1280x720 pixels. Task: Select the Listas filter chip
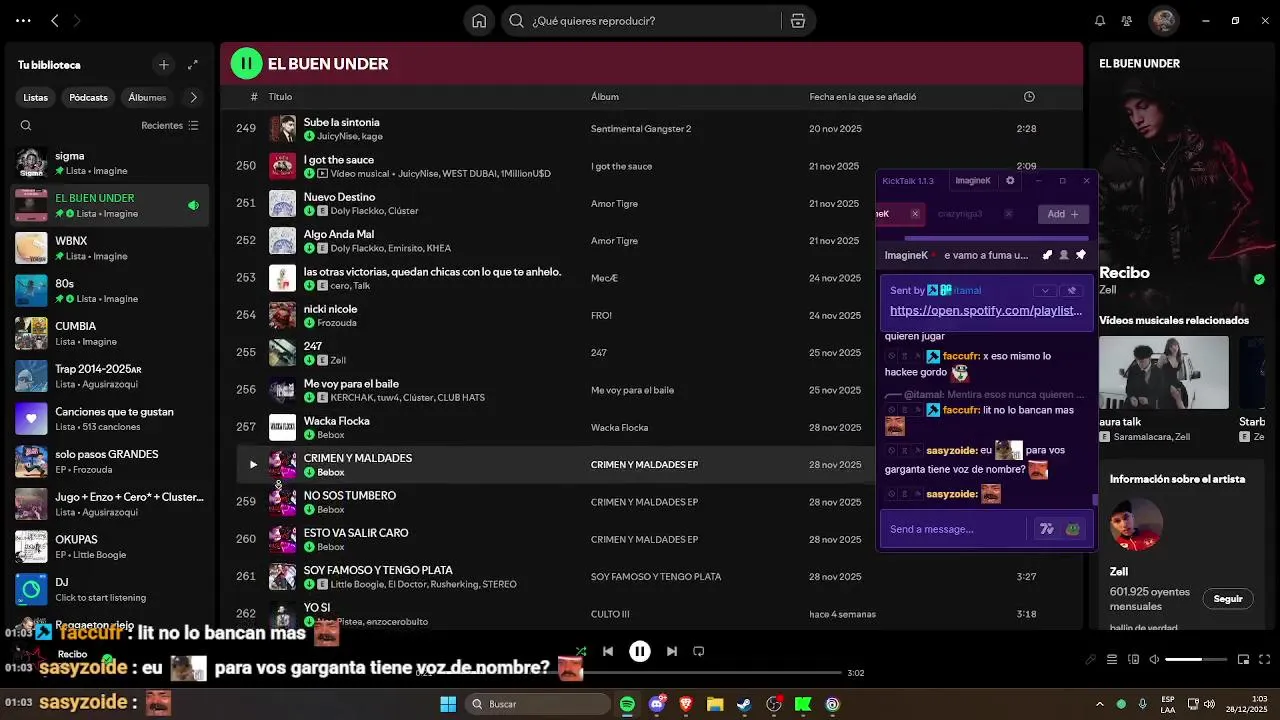(x=36, y=98)
